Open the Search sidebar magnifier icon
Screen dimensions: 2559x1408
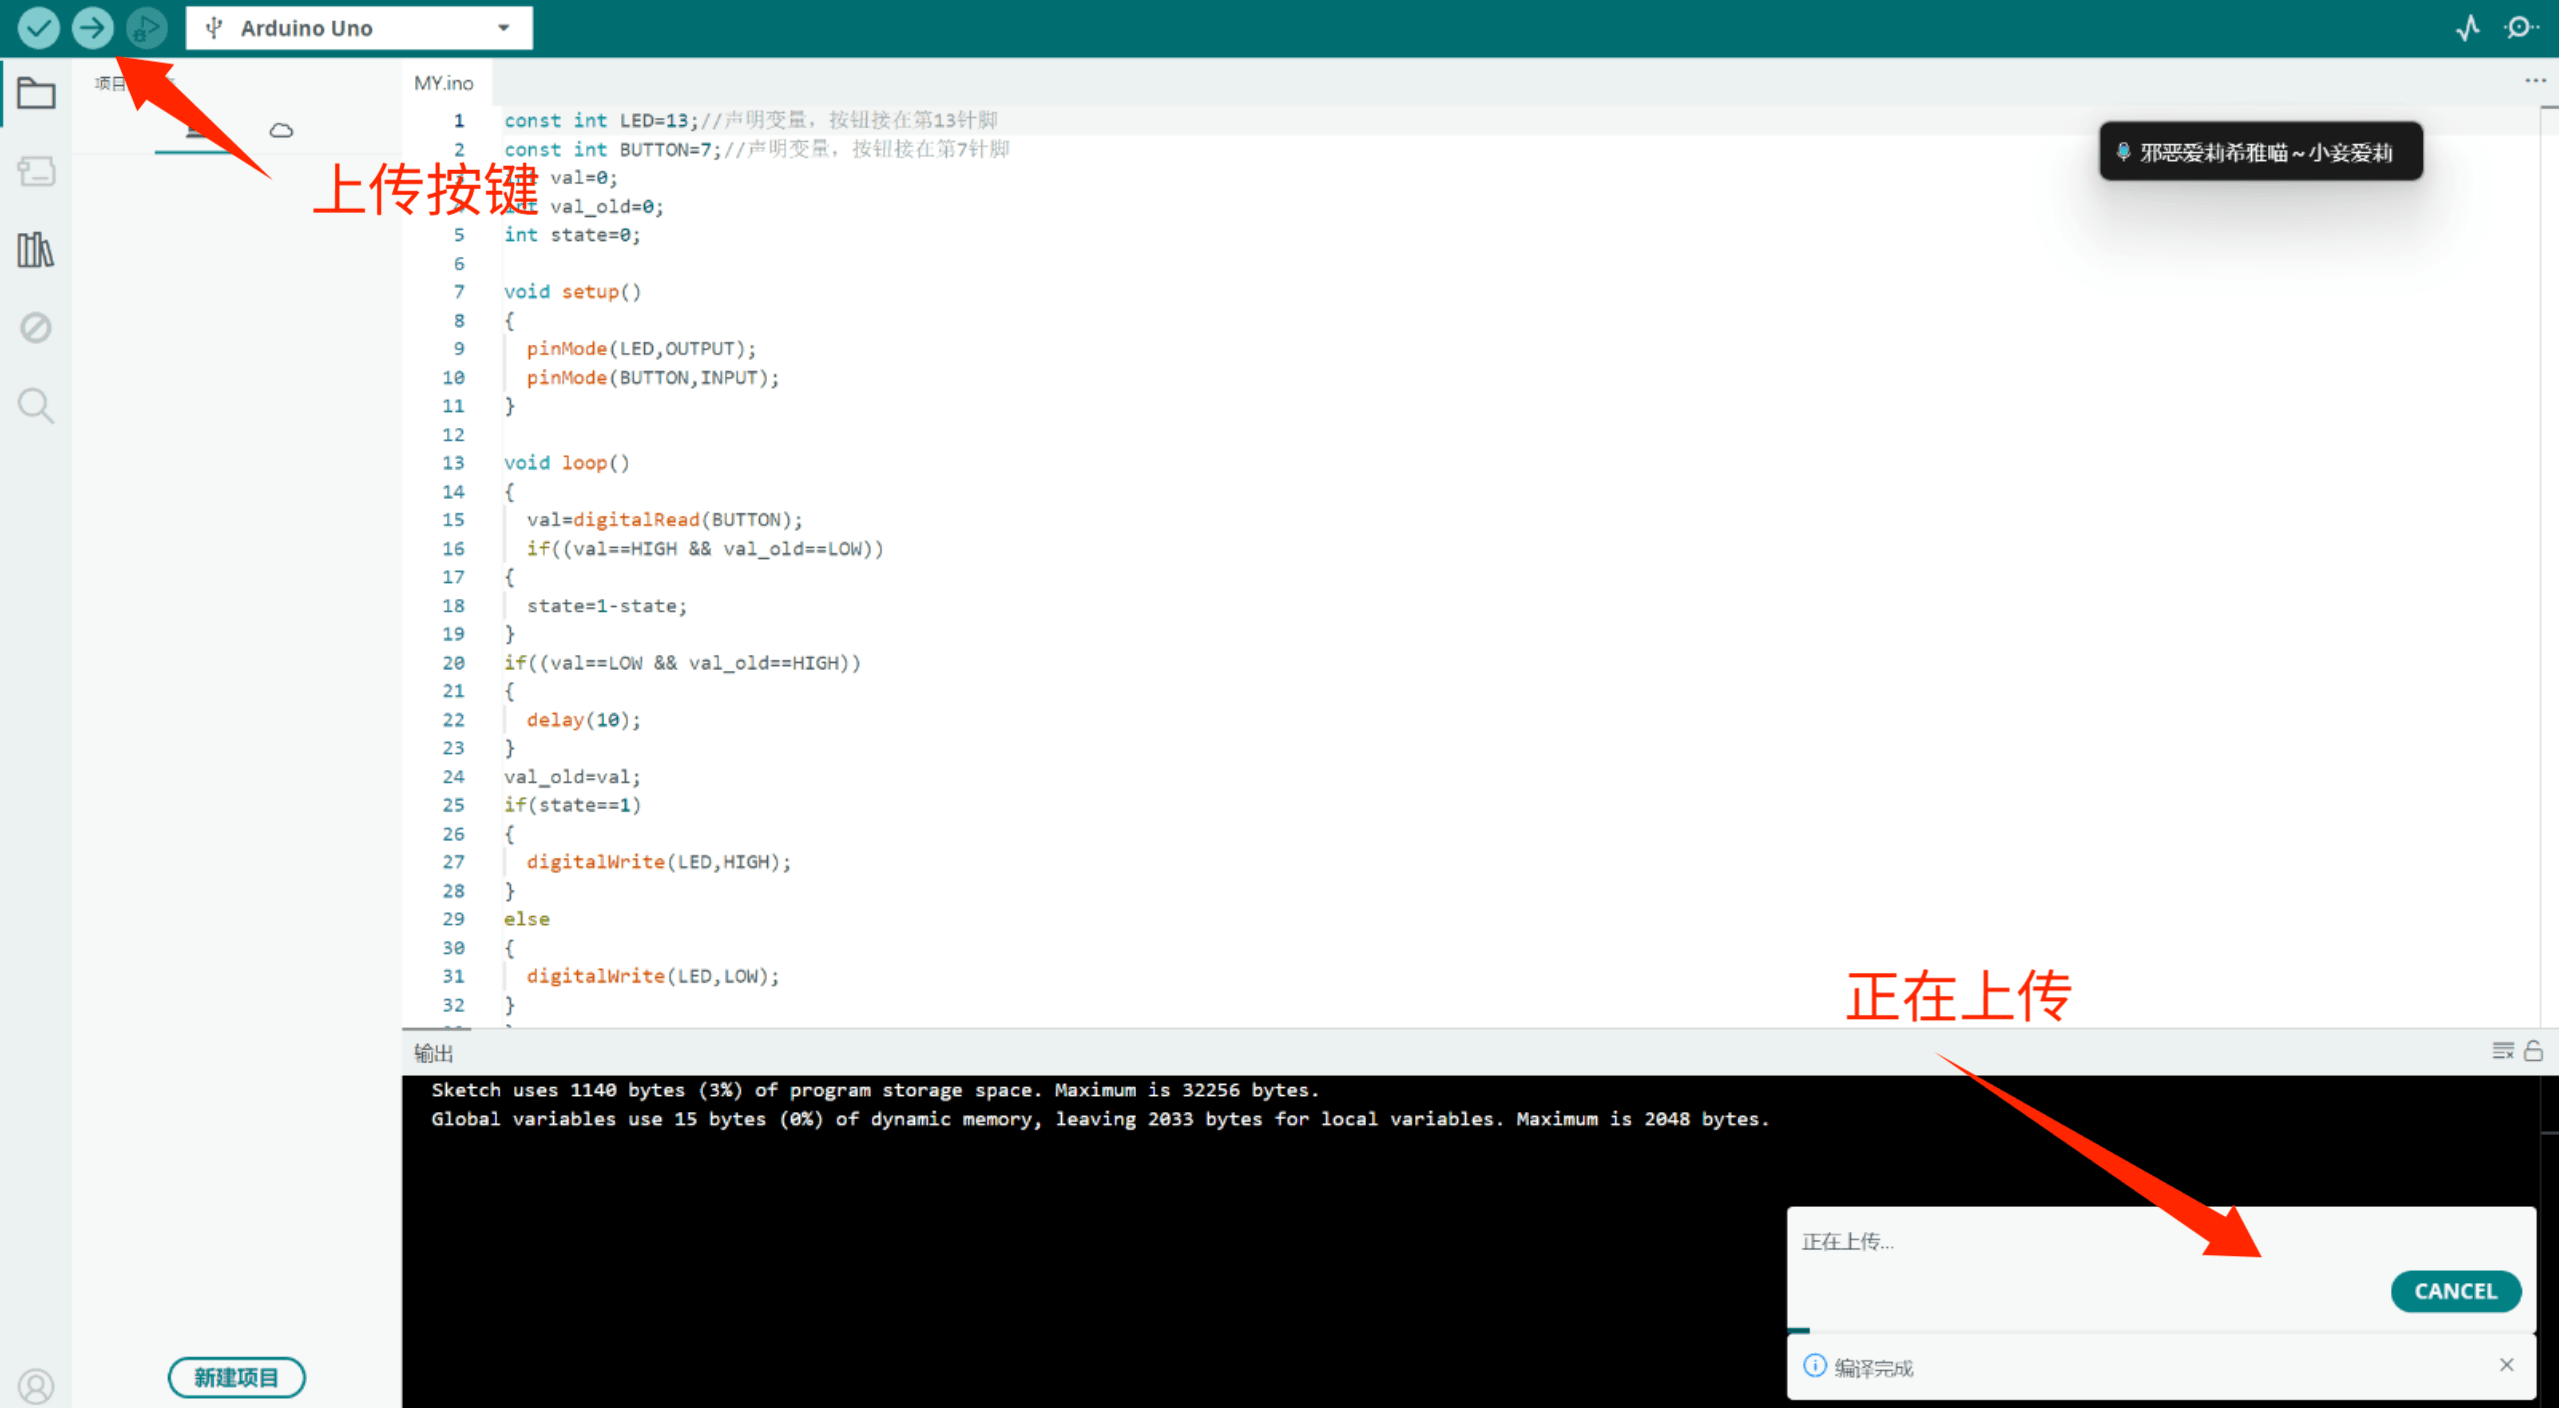pyautogui.click(x=36, y=406)
